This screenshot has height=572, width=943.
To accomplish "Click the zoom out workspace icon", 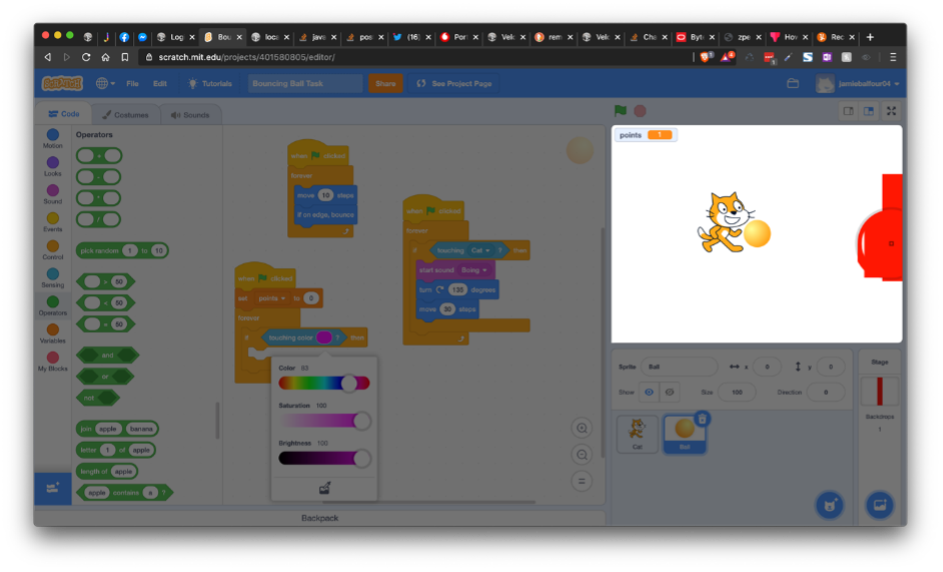I will pos(582,455).
